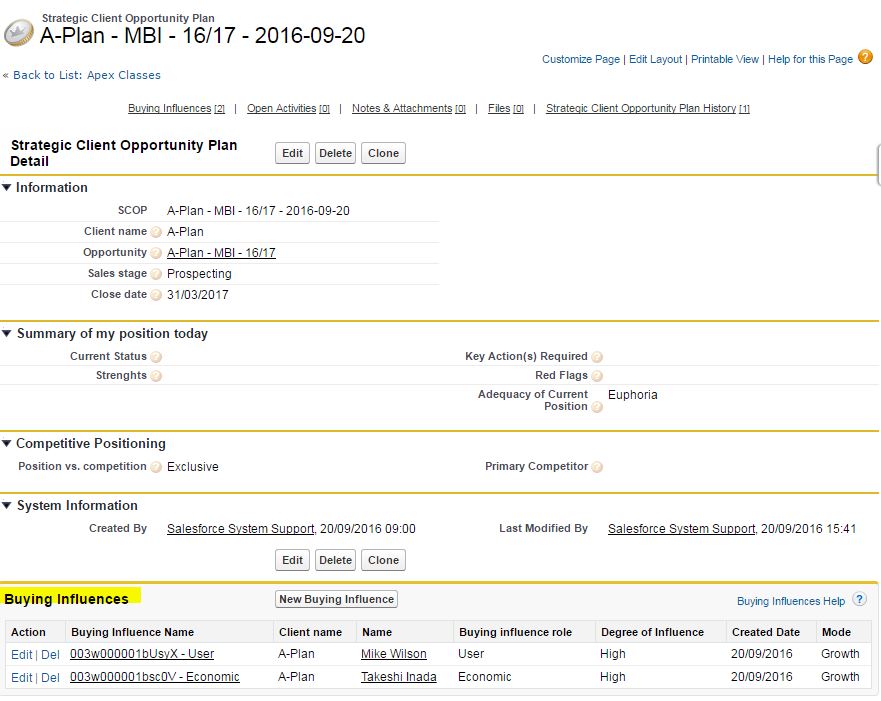Collapse the System Information section

pos(7,506)
